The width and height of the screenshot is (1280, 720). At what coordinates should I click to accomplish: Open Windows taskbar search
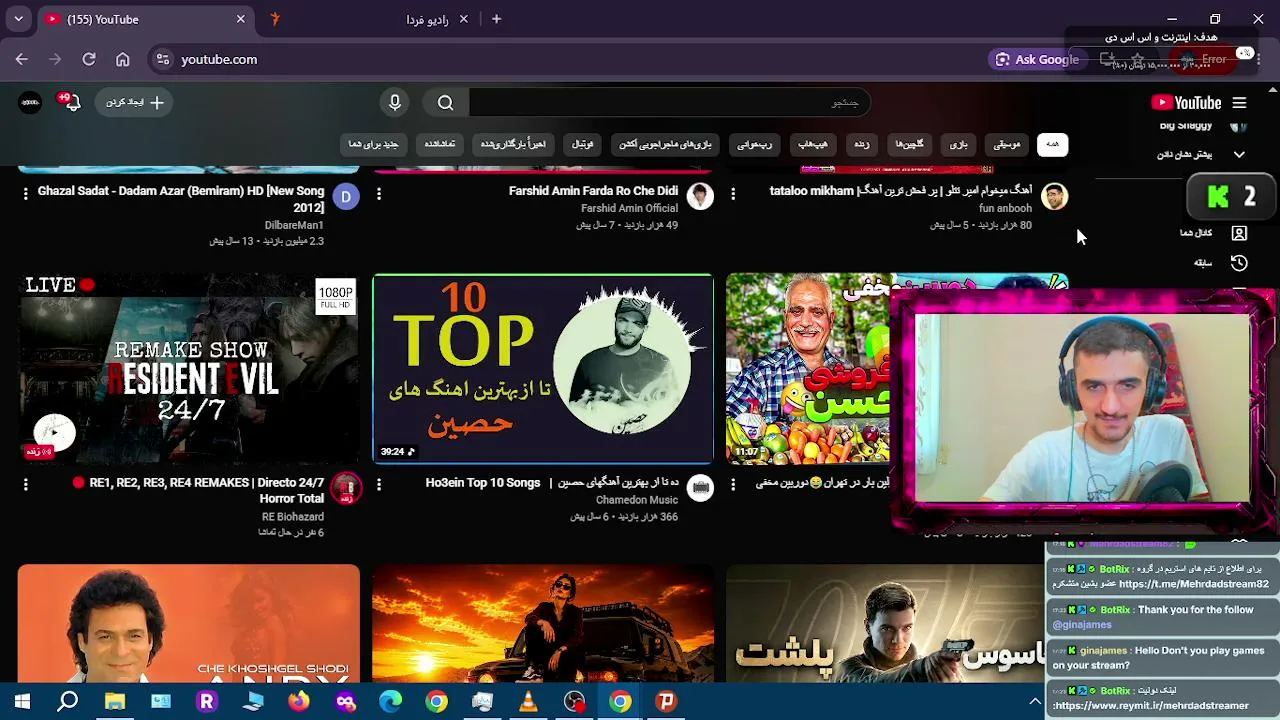point(68,702)
